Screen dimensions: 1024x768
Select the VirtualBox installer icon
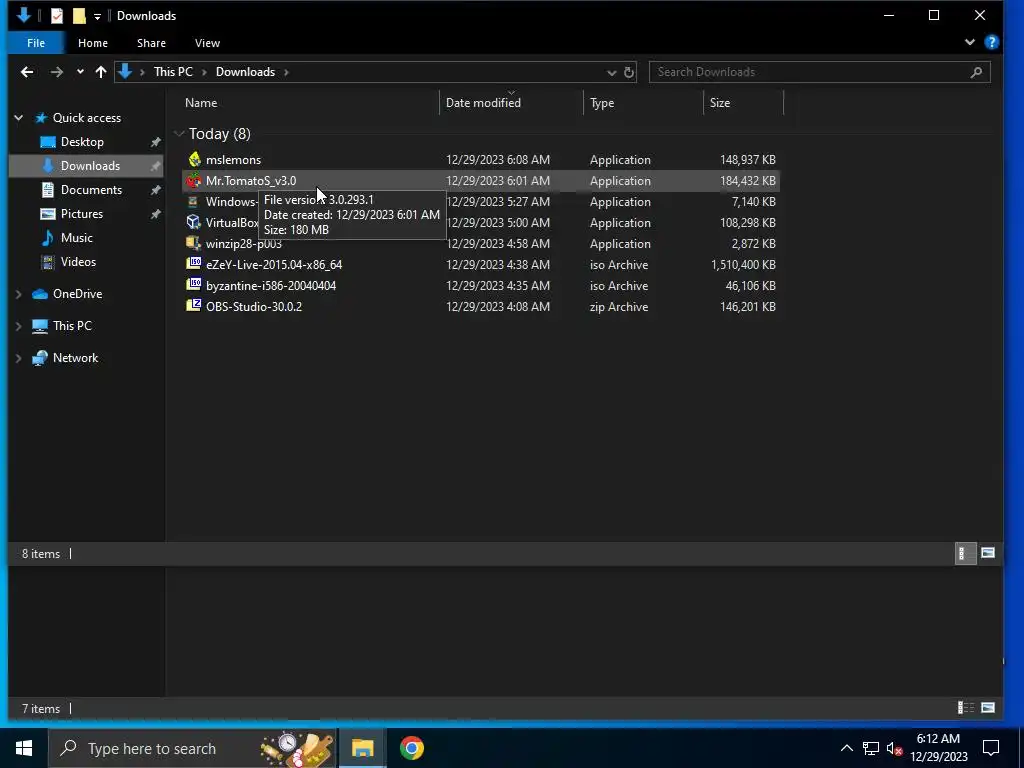tap(193, 222)
